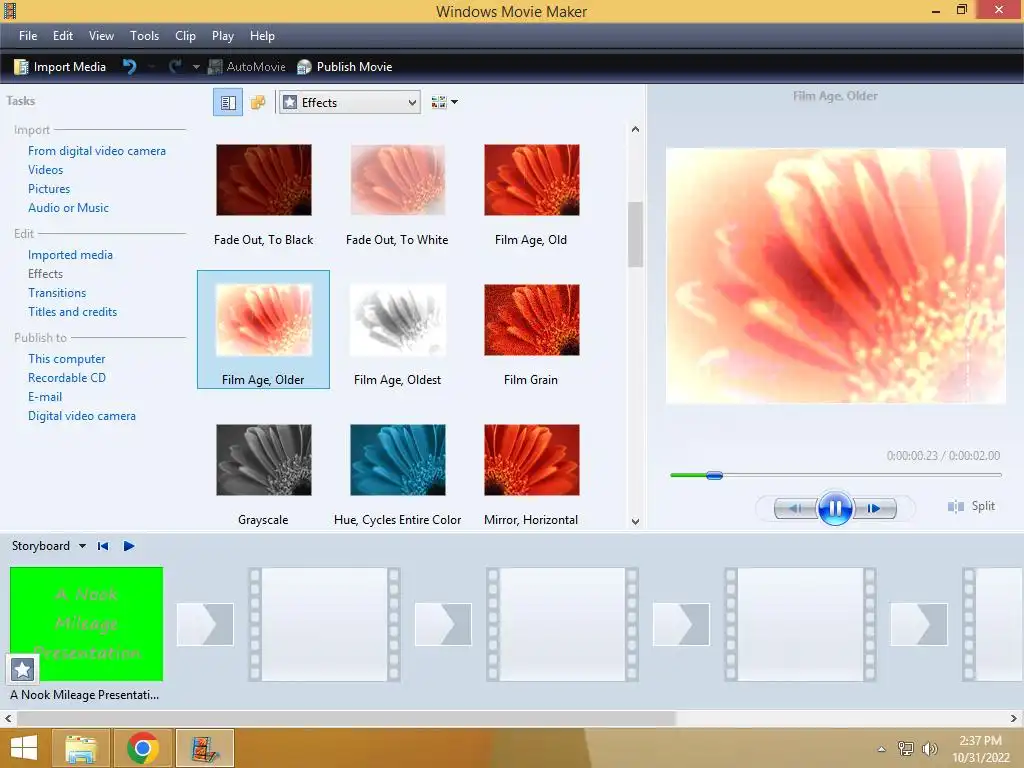Publish to Digital video camera link
Viewport: 1024px width, 768px height.
coord(82,416)
